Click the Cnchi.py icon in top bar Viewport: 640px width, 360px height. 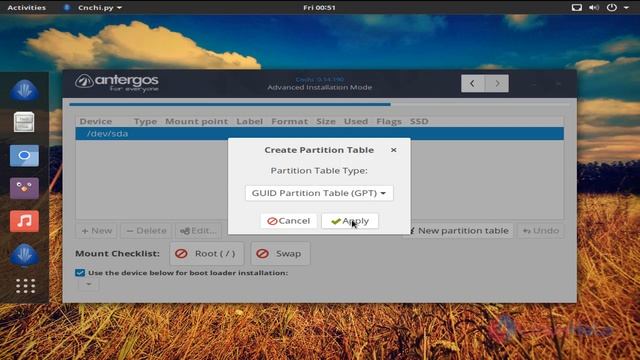coord(67,7)
